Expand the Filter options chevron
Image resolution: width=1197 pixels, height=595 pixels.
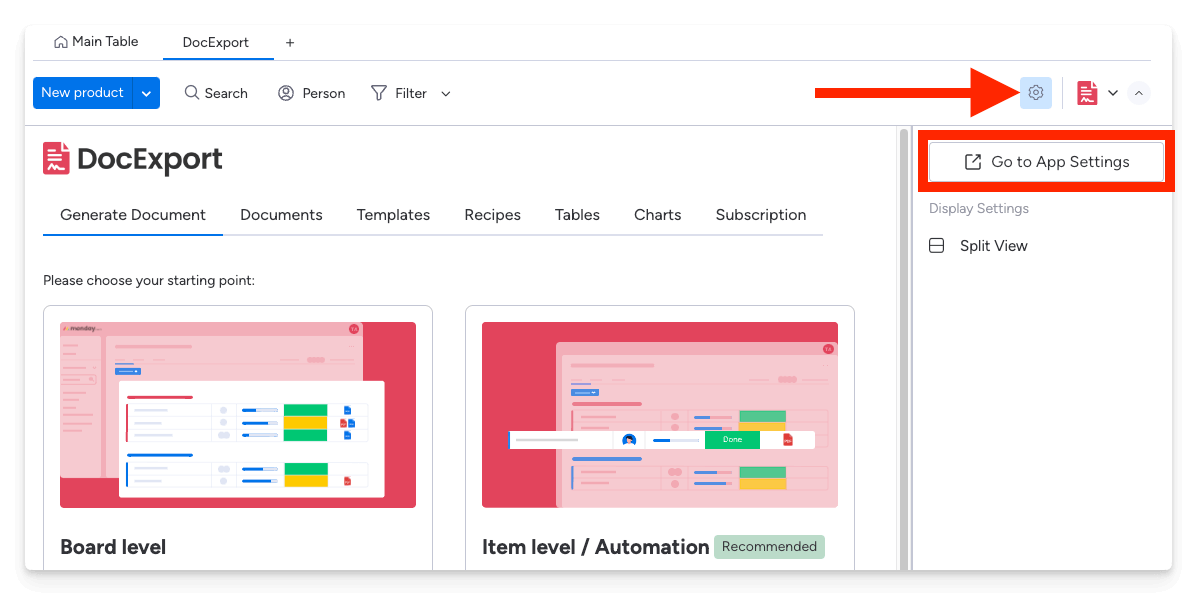446,93
